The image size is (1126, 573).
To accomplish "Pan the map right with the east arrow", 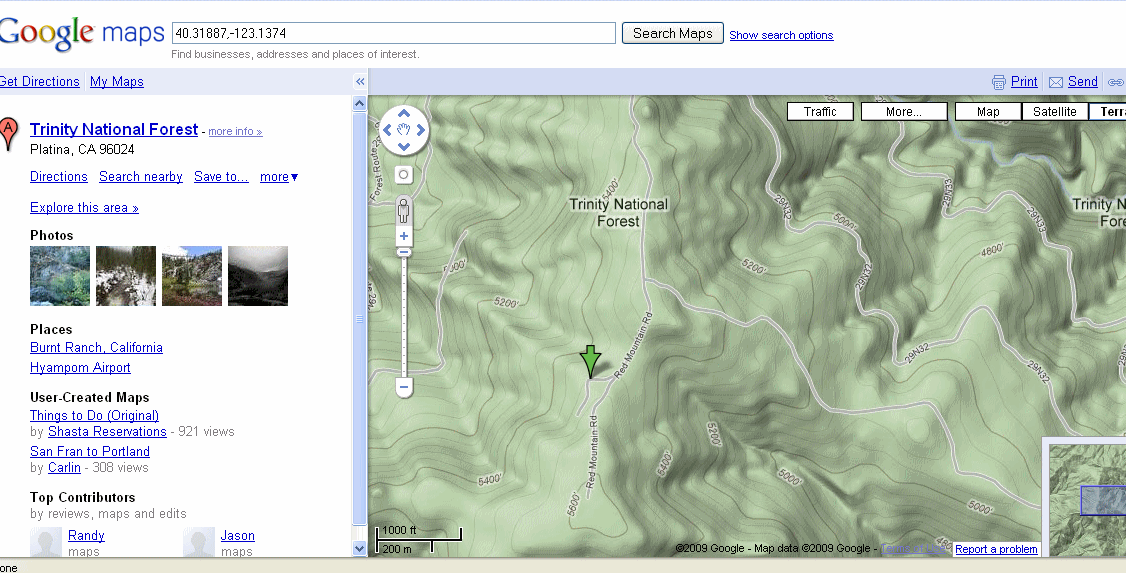I will tap(421, 129).
